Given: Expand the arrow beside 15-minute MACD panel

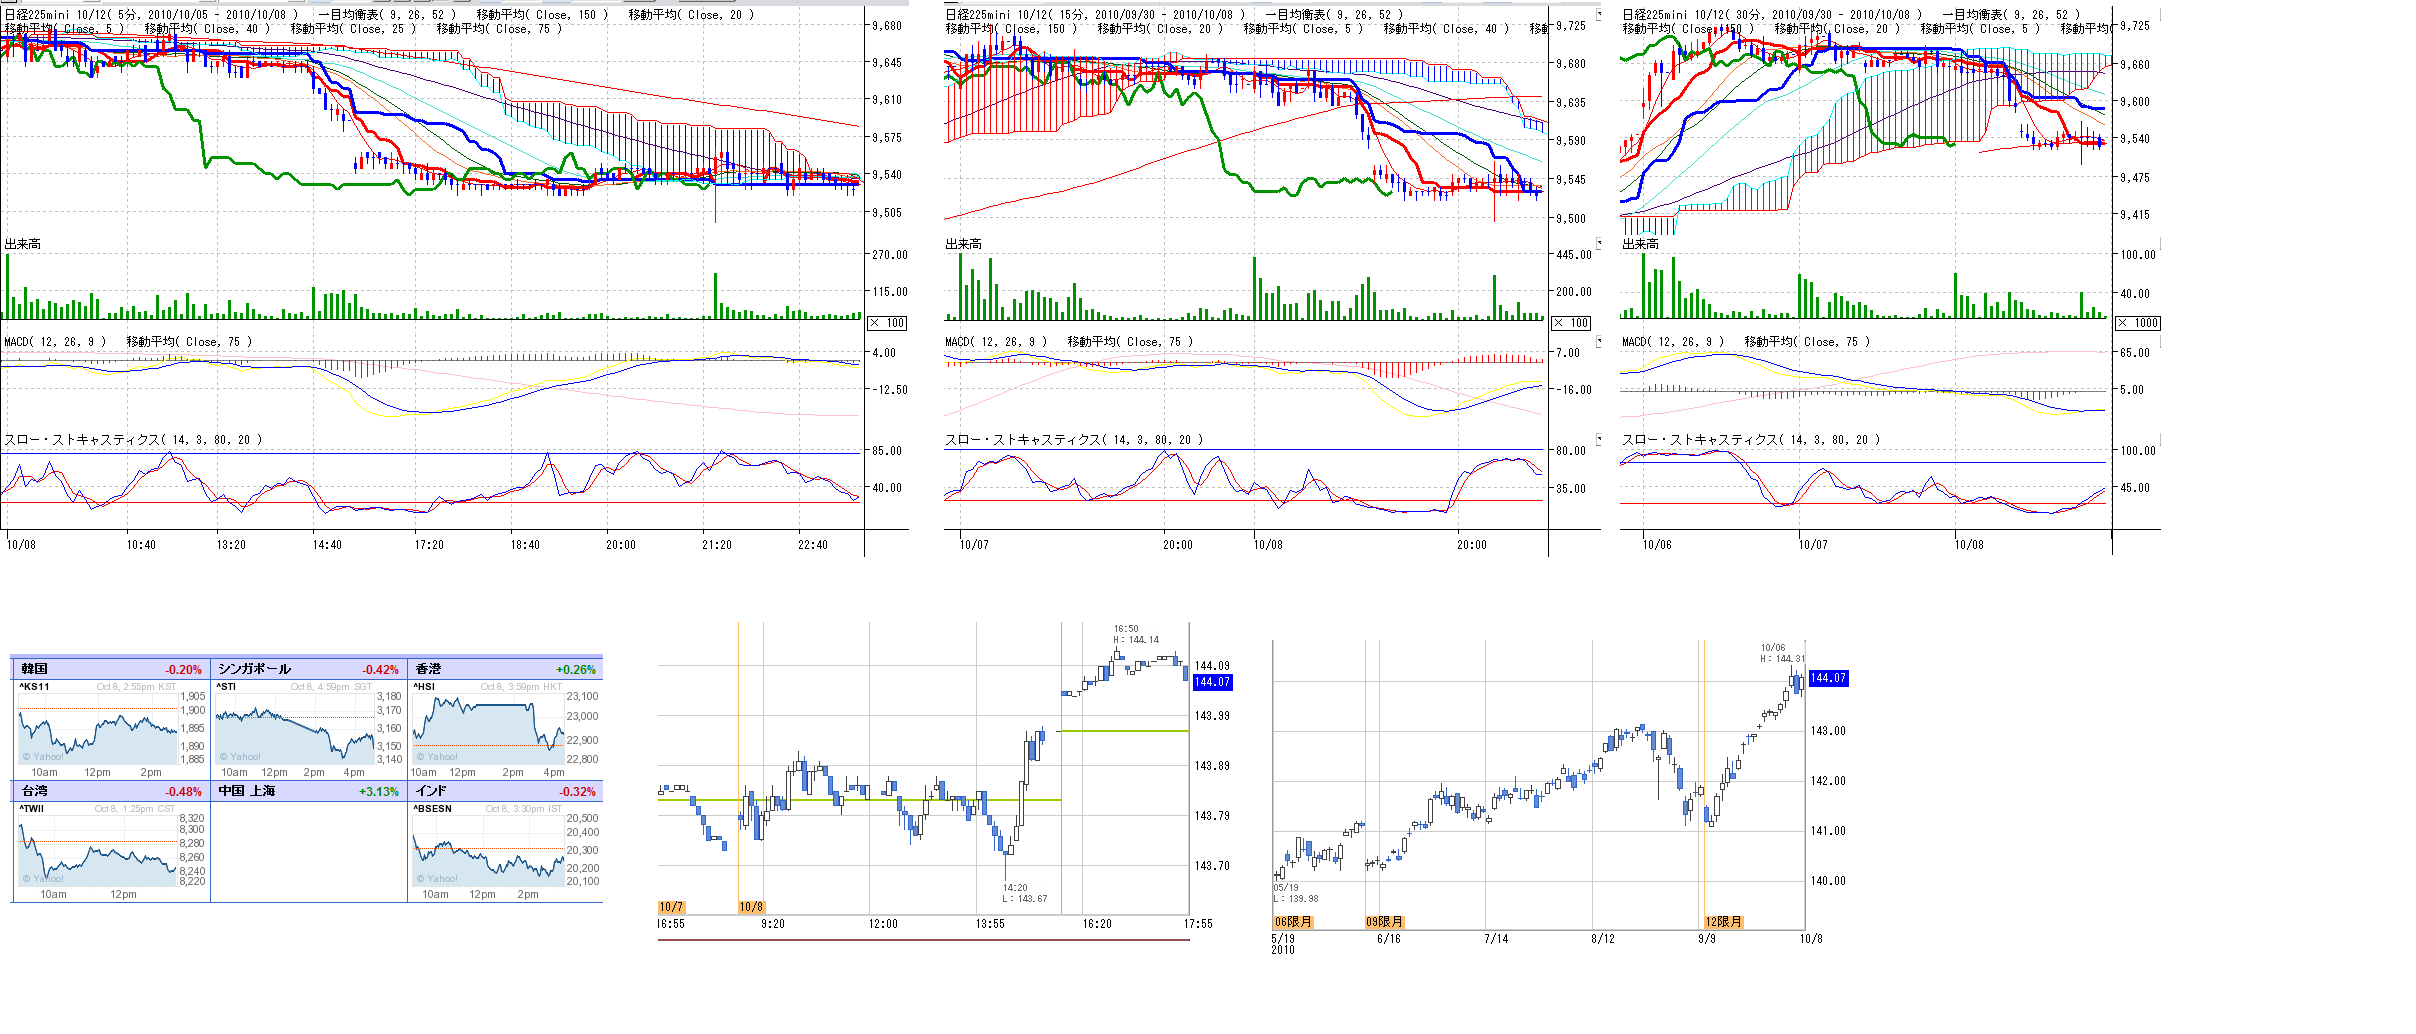Looking at the screenshot, I should tap(1598, 341).
